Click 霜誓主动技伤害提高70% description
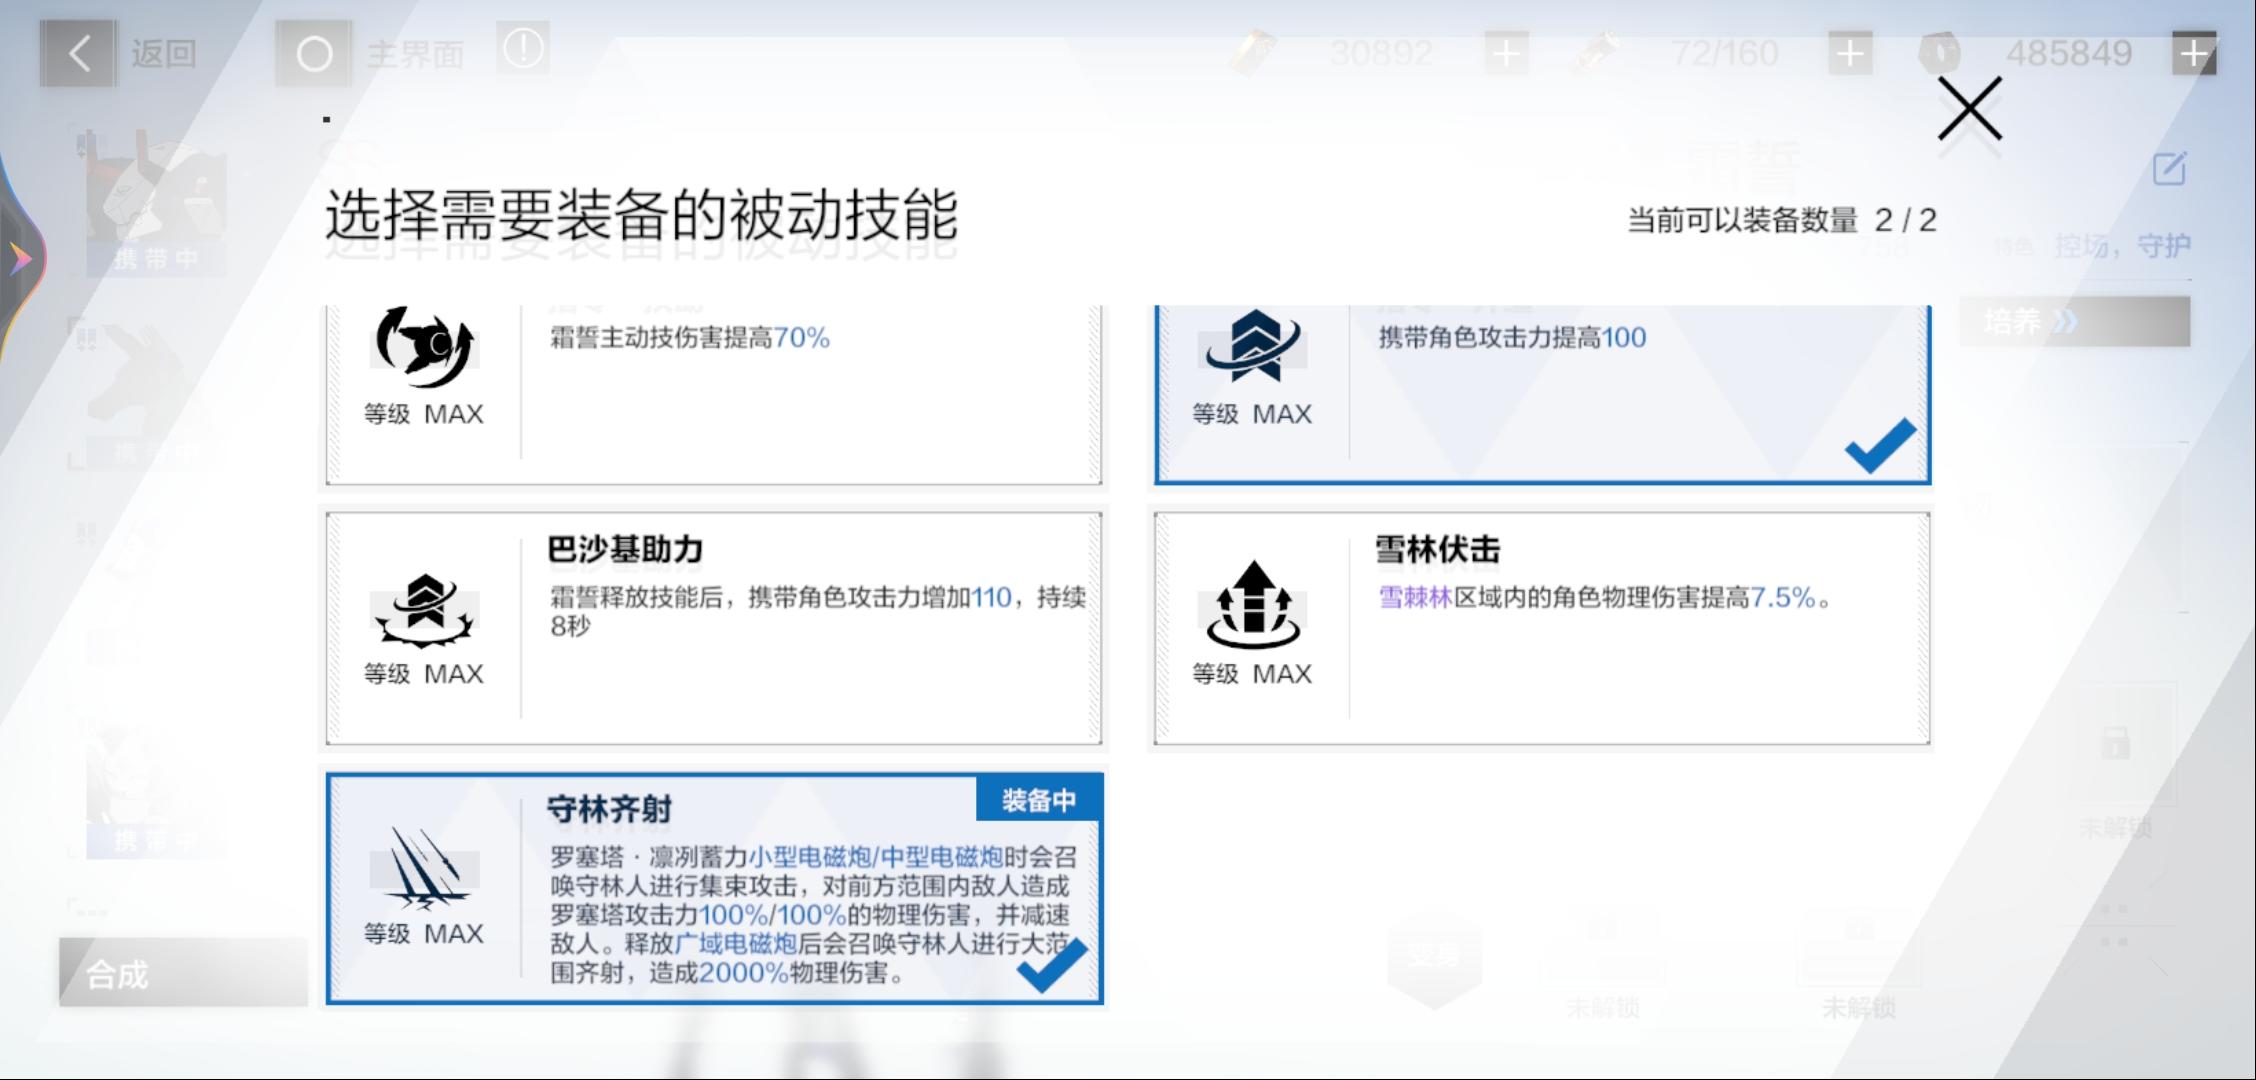Screen dimensions: 2256x1080 click(690, 338)
